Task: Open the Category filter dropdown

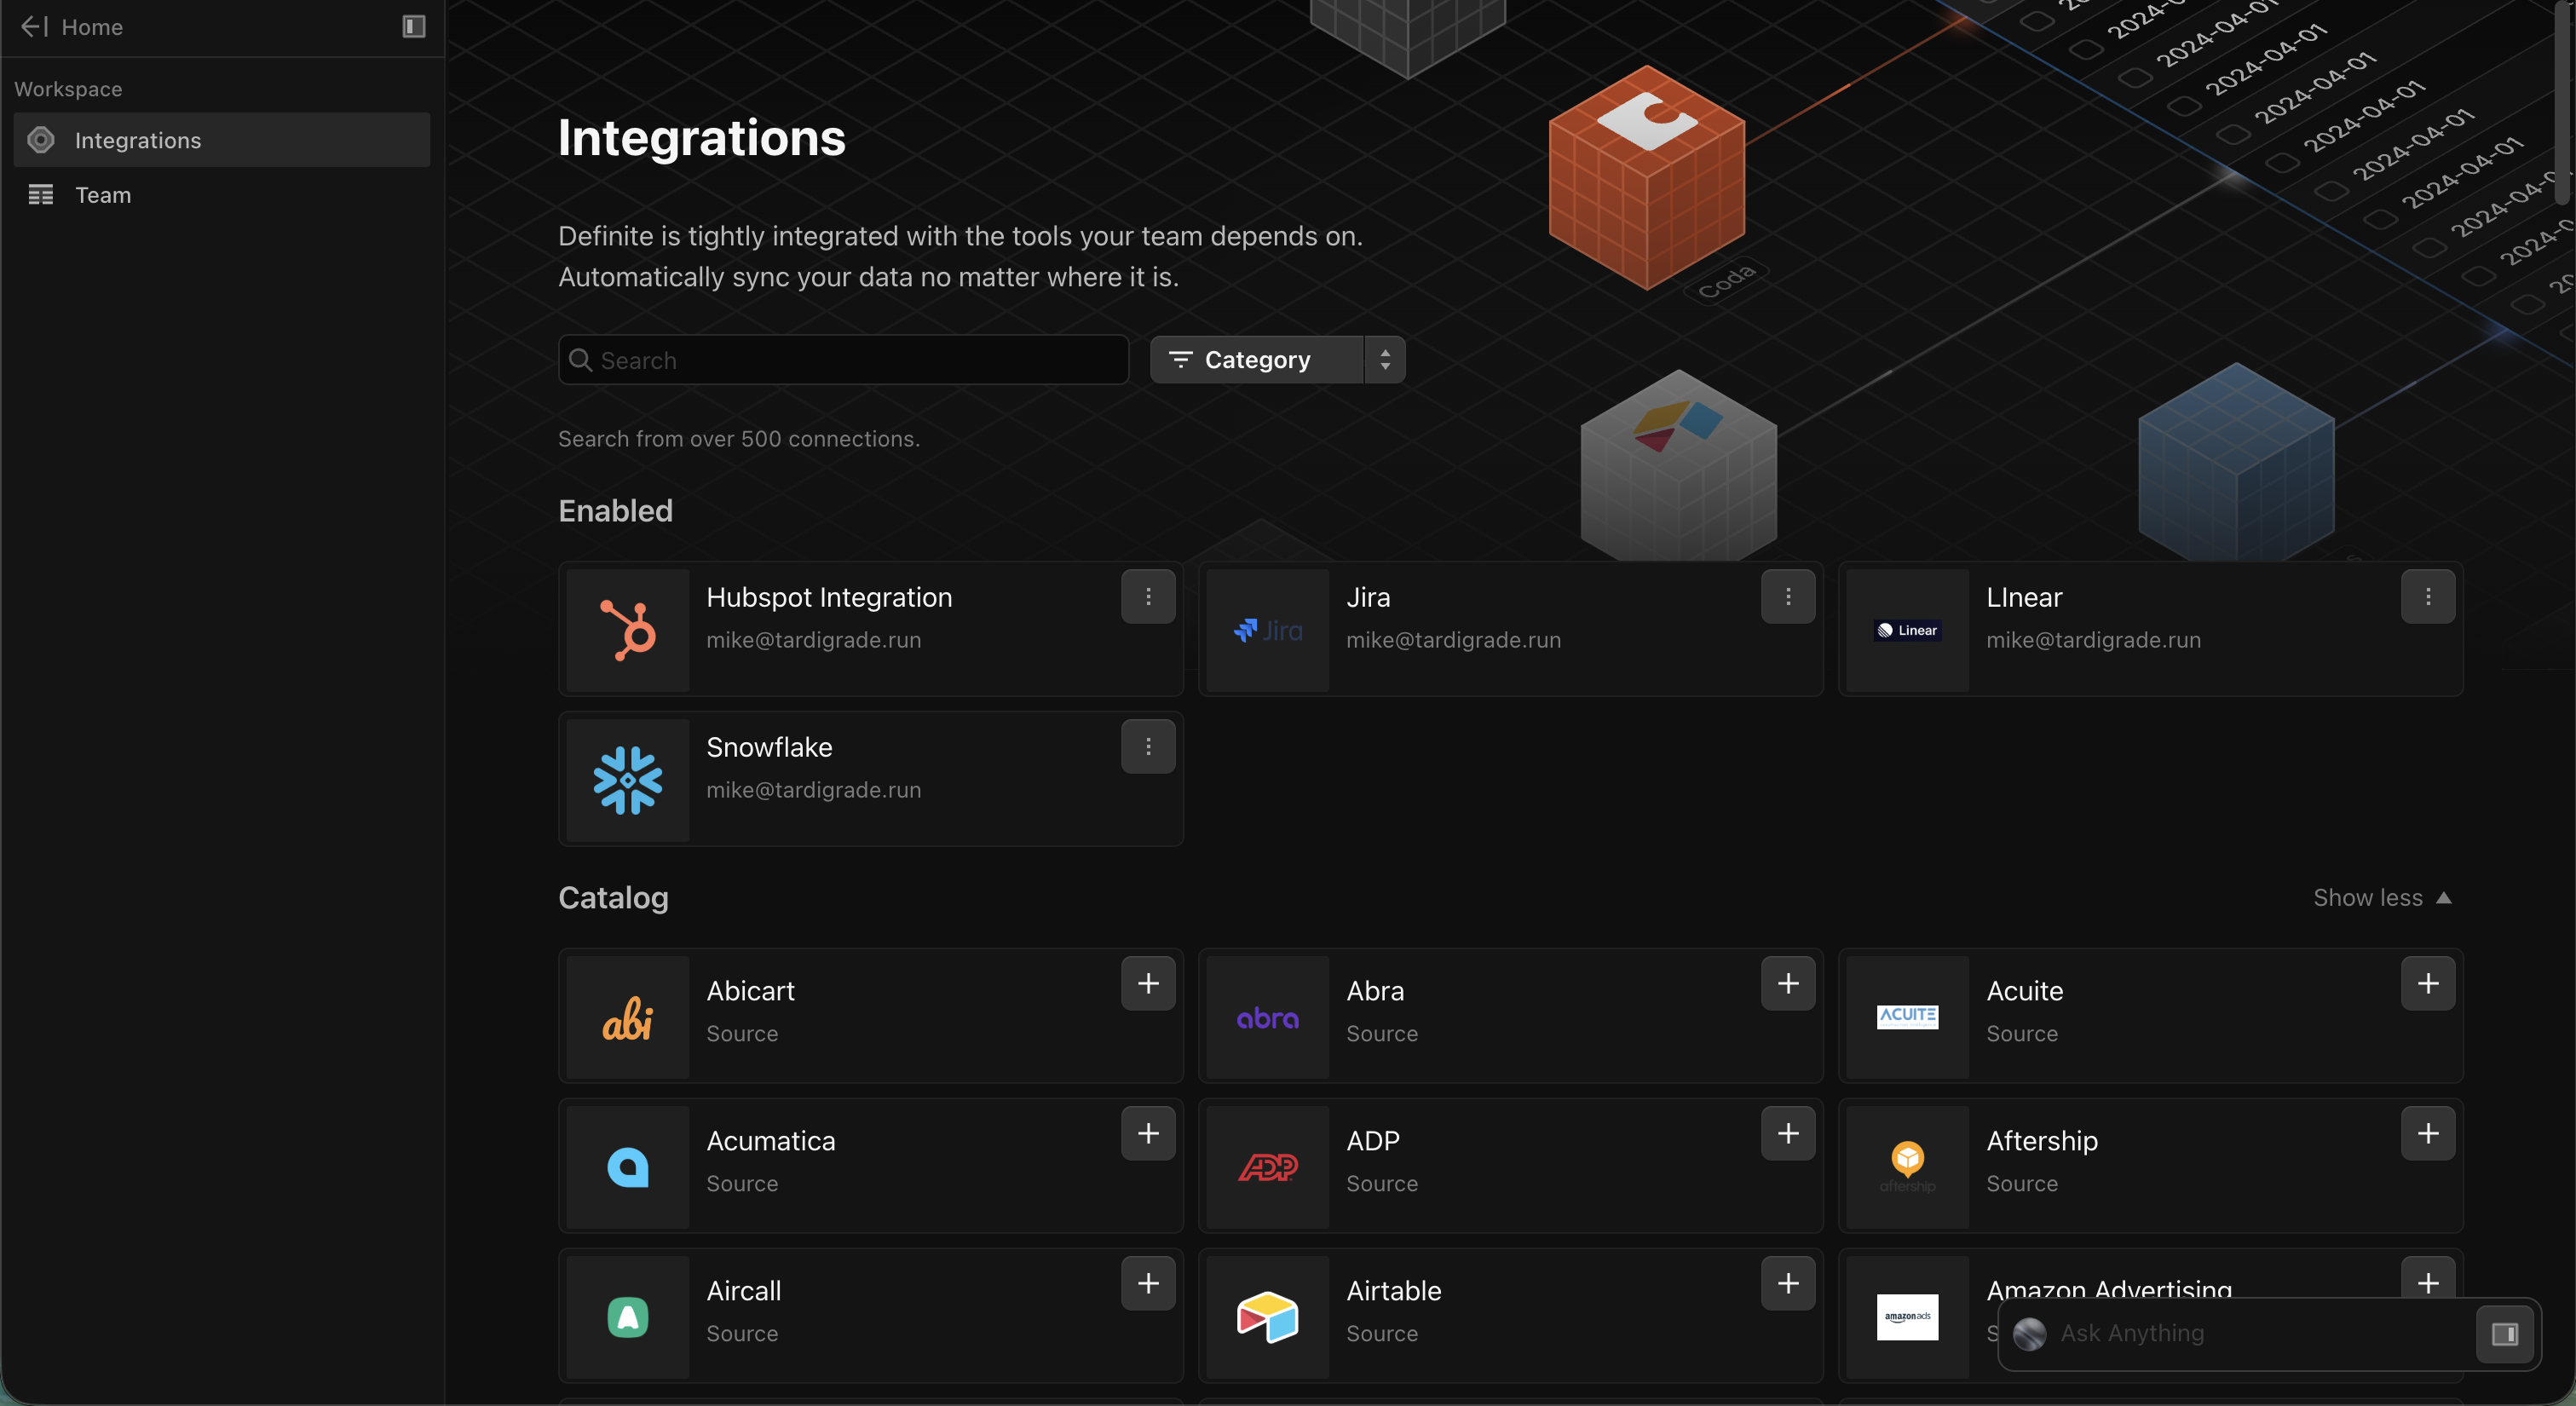Action: 1257,360
